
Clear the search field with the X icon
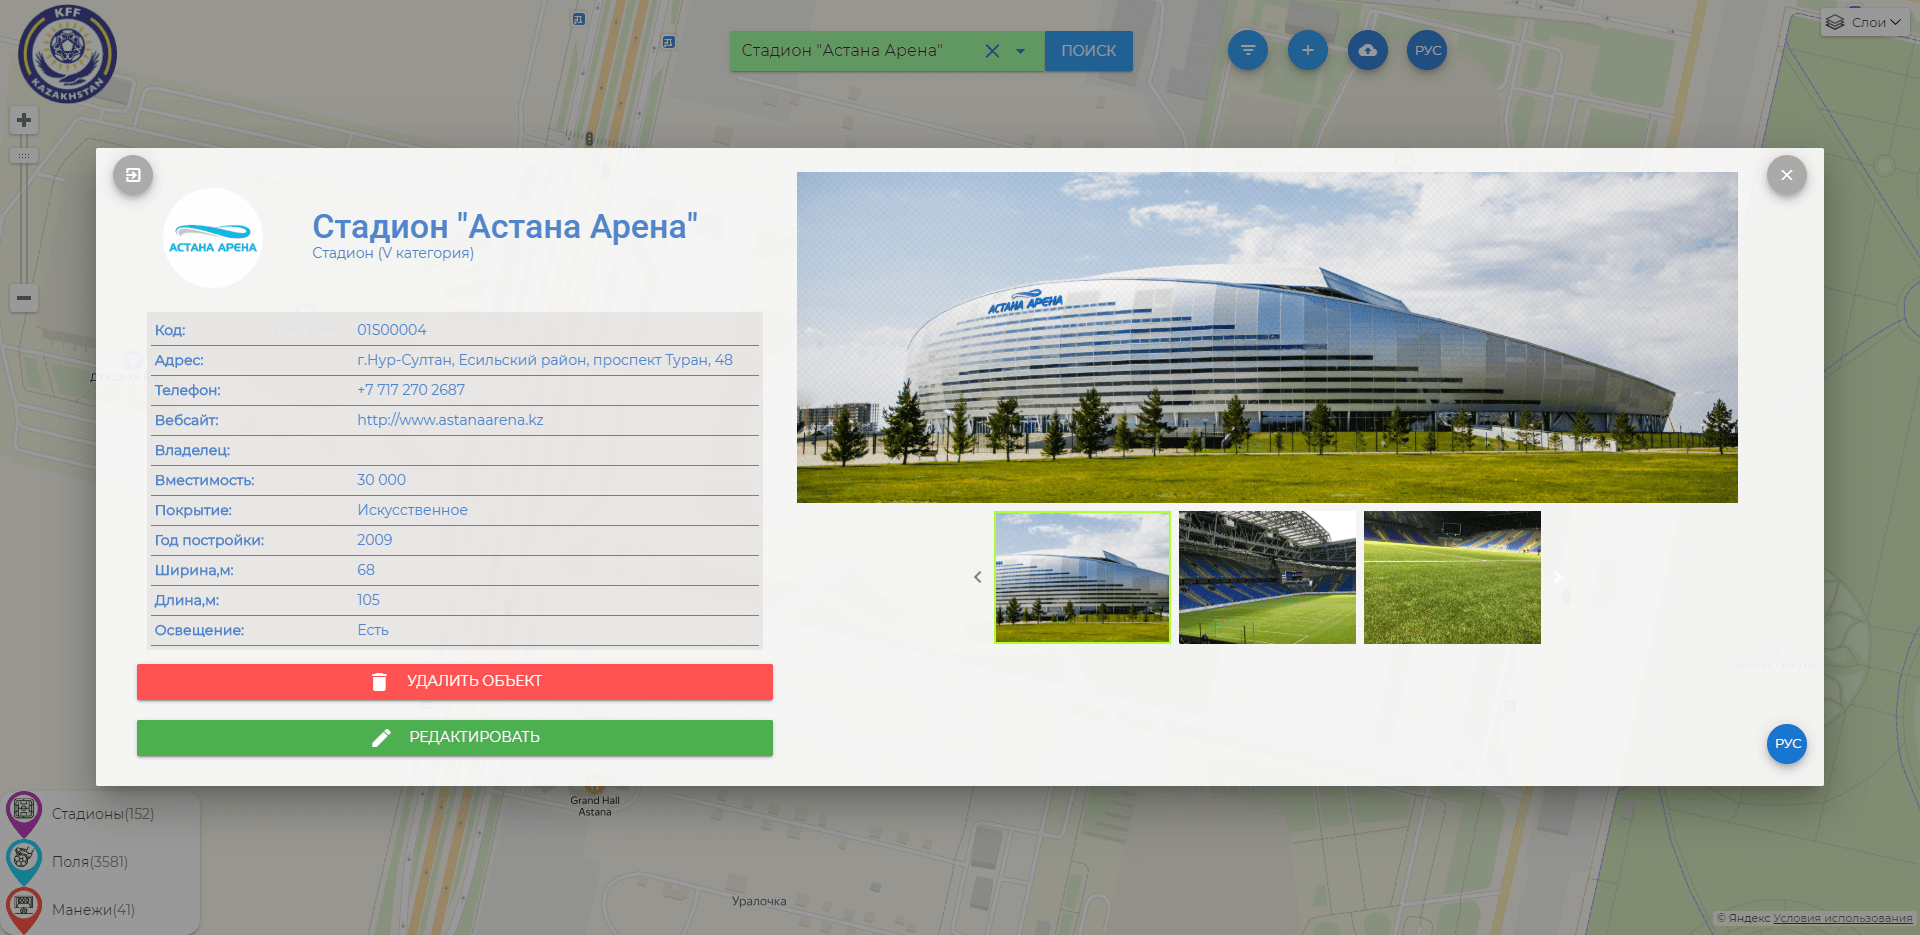click(x=992, y=51)
